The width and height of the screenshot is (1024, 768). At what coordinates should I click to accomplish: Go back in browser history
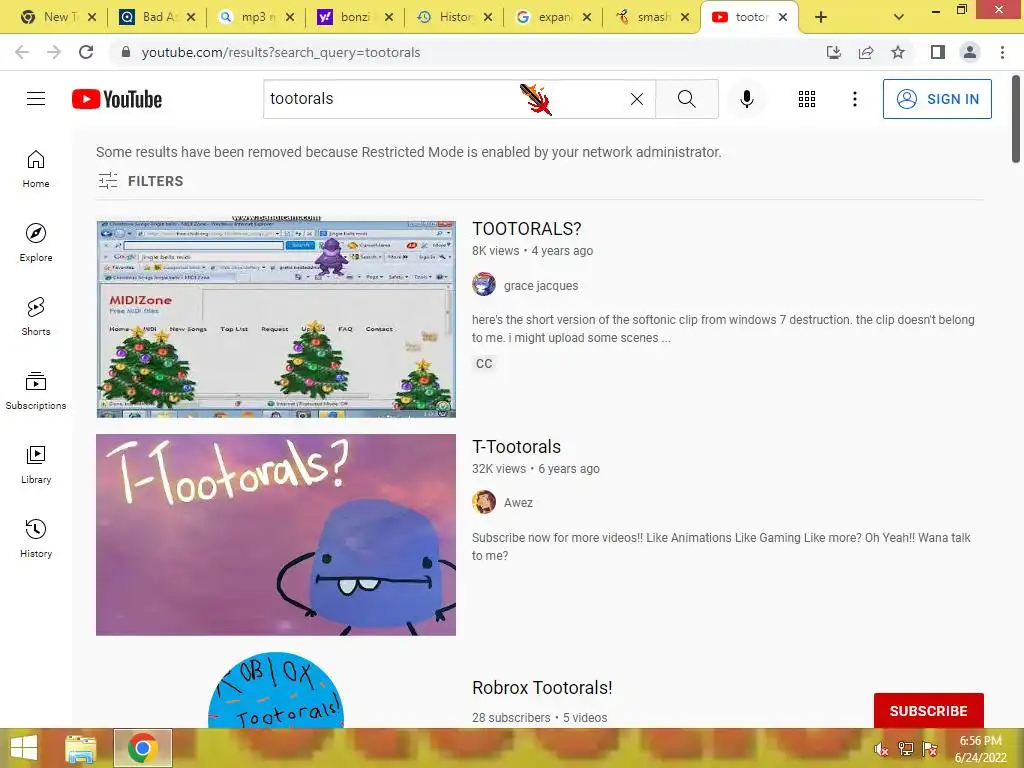tap(22, 52)
